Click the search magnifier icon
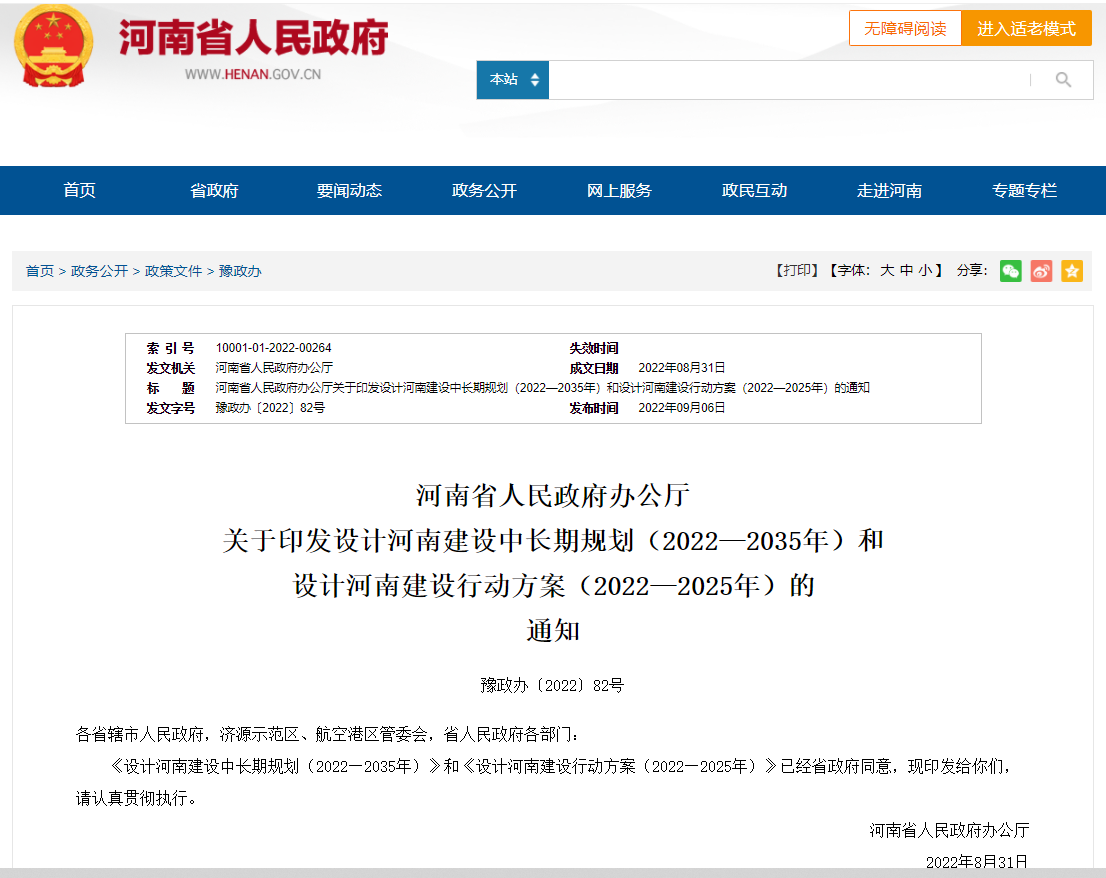The width and height of the screenshot is (1106, 878). (x=1063, y=80)
